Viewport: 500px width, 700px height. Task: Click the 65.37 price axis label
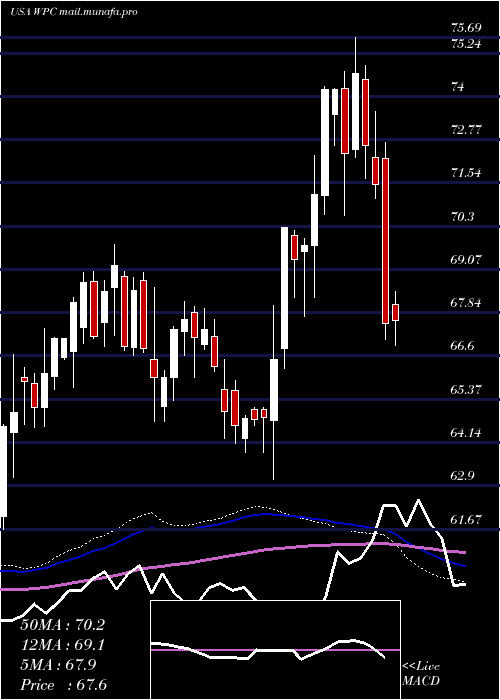(x=466, y=389)
